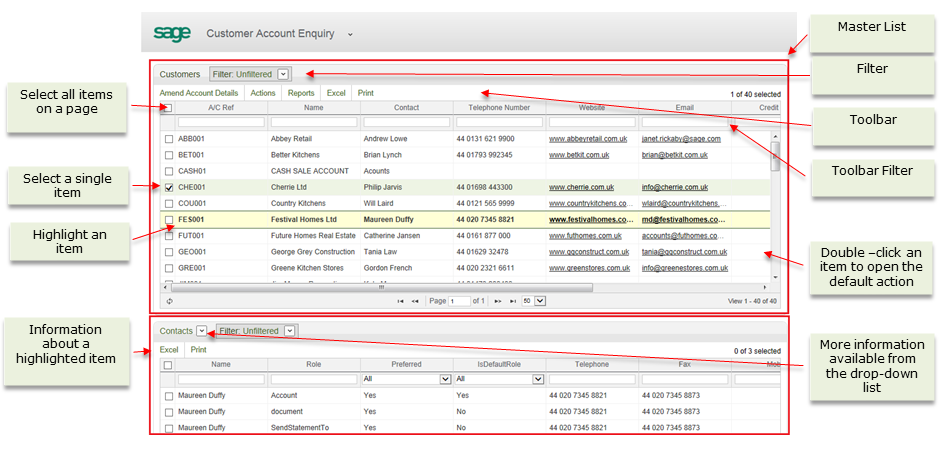This screenshot has width=945, height=453.
Task: Click Amend Account Details in toolbar
Action: tap(199, 93)
